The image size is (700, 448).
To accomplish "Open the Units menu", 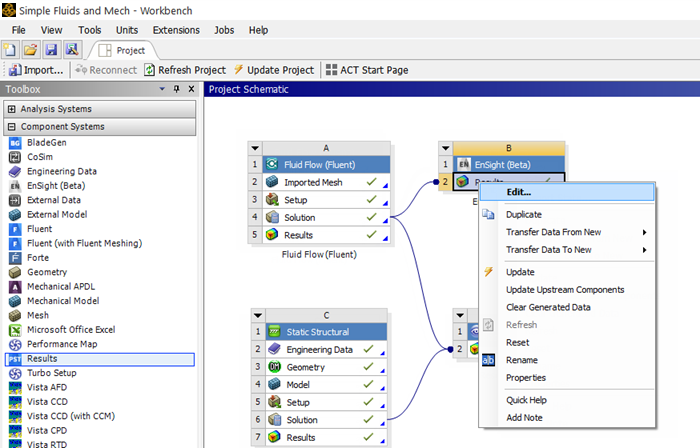I will click(x=127, y=30).
